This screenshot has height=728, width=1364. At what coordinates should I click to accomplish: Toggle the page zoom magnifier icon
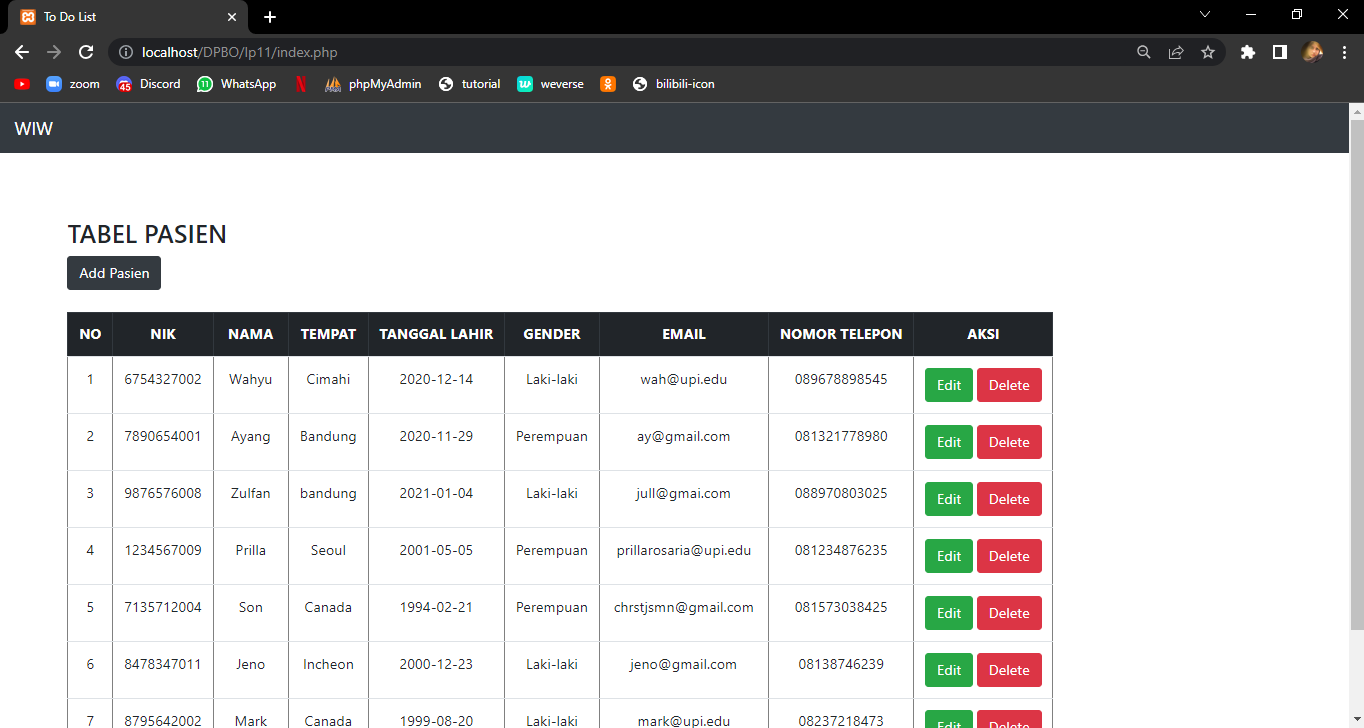pyautogui.click(x=1143, y=52)
